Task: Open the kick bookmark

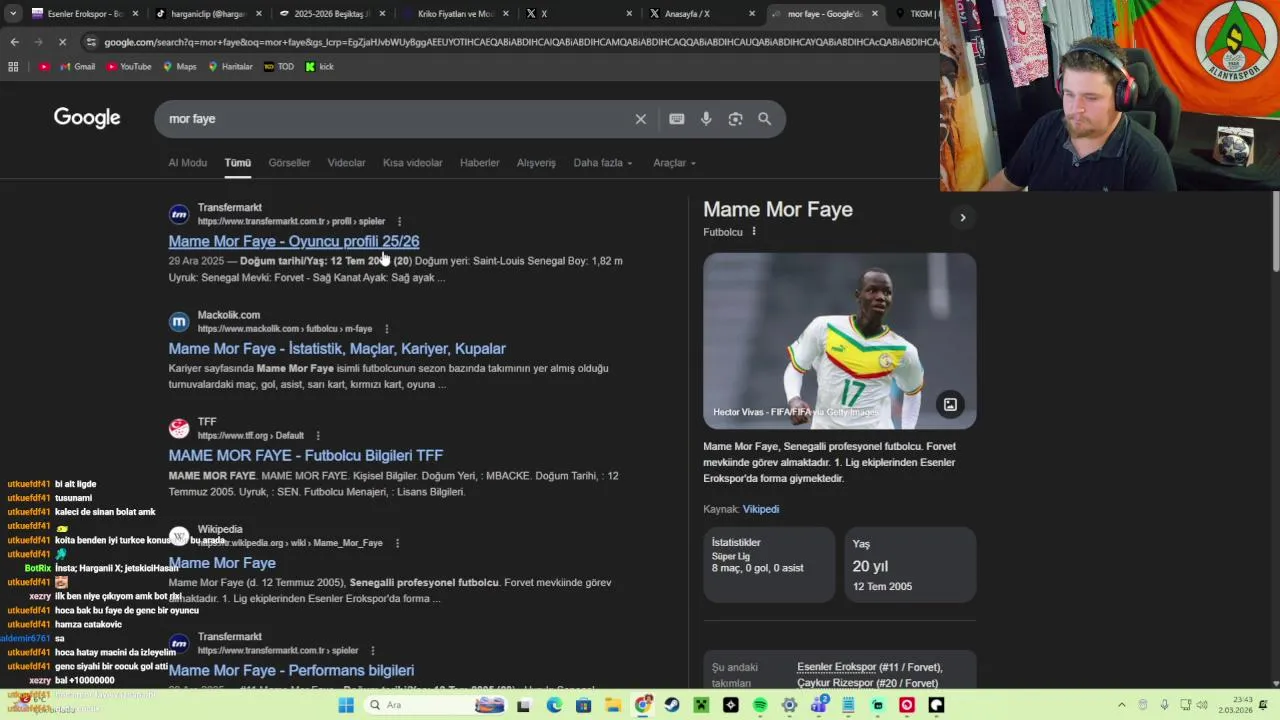Action: [x=320, y=67]
